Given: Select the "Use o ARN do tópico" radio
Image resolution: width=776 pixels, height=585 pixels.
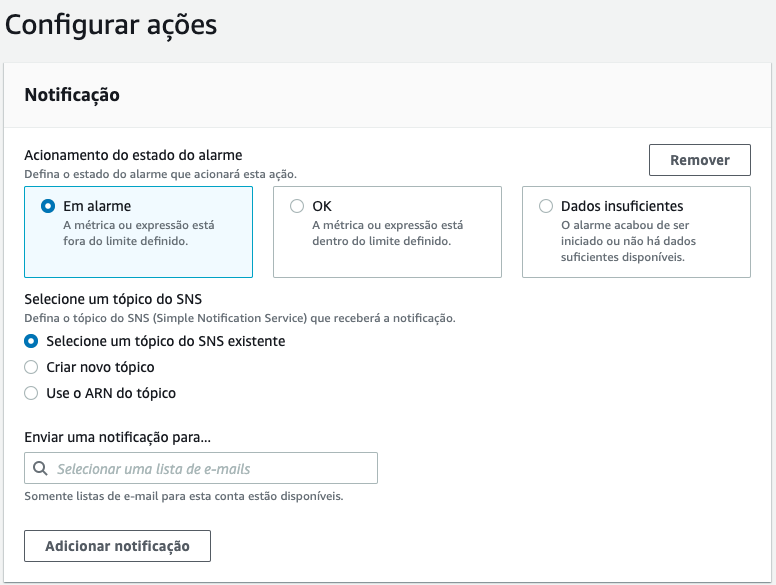Looking at the screenshot, I should click(x=31, y=393).
